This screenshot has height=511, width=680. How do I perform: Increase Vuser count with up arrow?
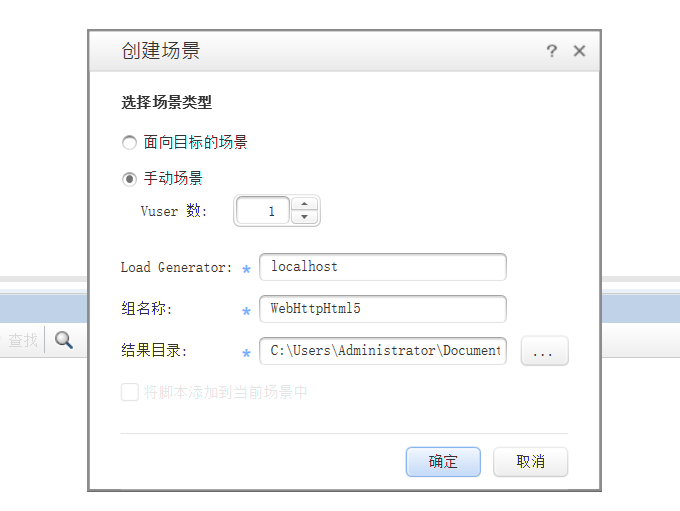[304, 204]
